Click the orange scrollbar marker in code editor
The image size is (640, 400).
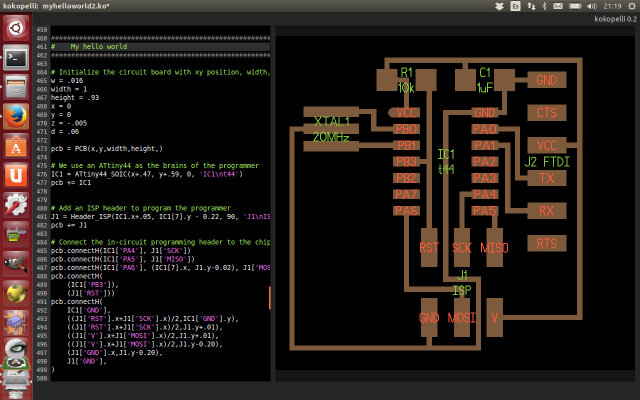[x=269, y=298]
